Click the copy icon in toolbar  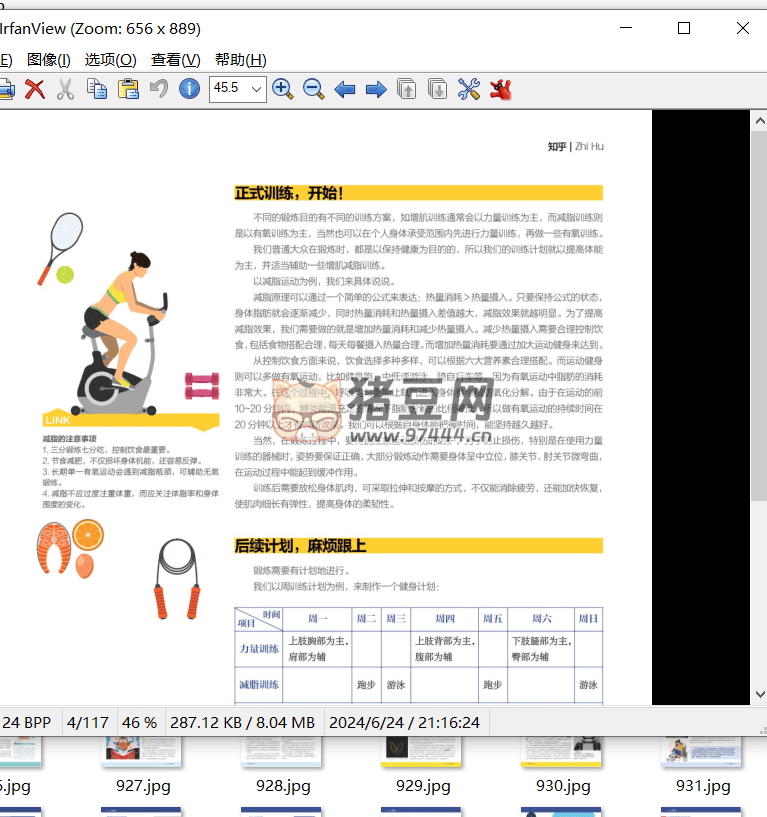tap(97, 89)
